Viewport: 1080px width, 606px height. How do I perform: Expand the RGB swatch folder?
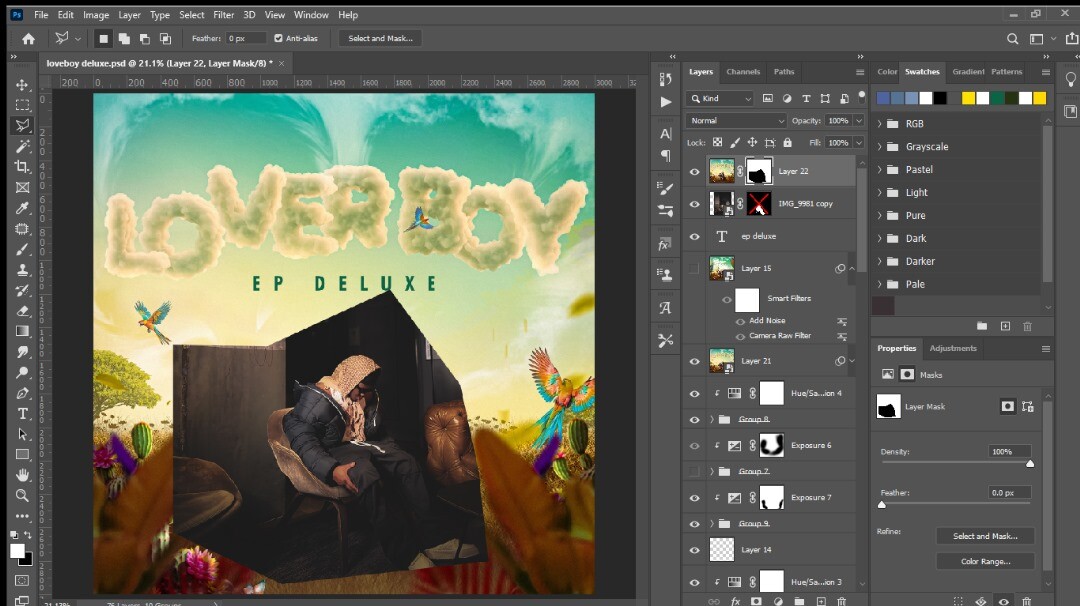(x=880, y=124)
